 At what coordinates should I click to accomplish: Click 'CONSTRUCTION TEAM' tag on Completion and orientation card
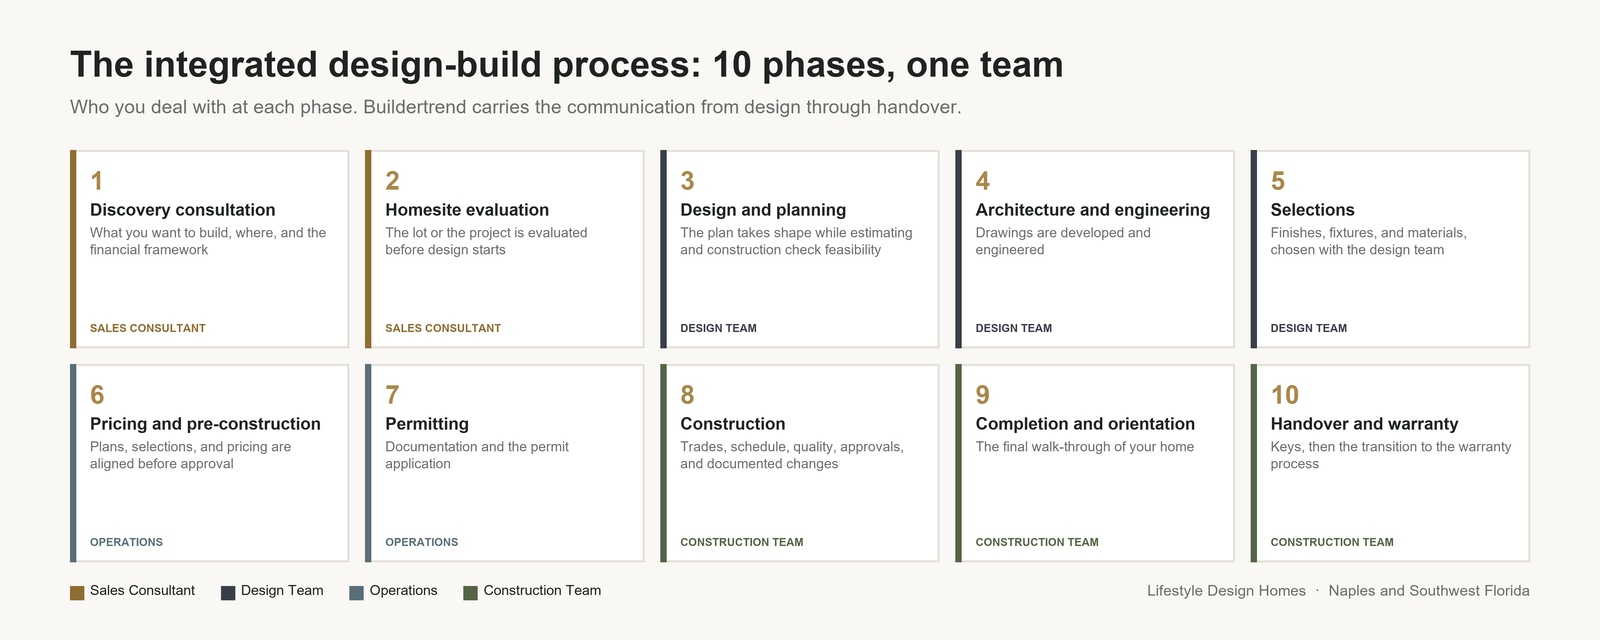tap(1036, 542)
